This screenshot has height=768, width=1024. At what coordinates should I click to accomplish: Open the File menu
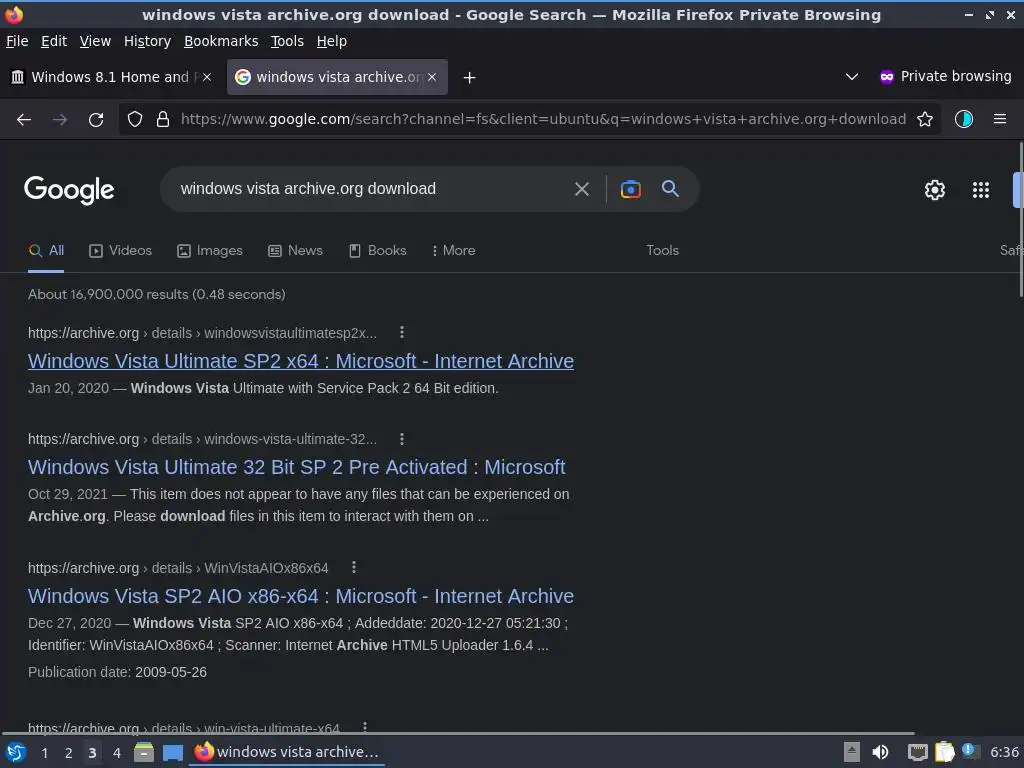(17, 41)
